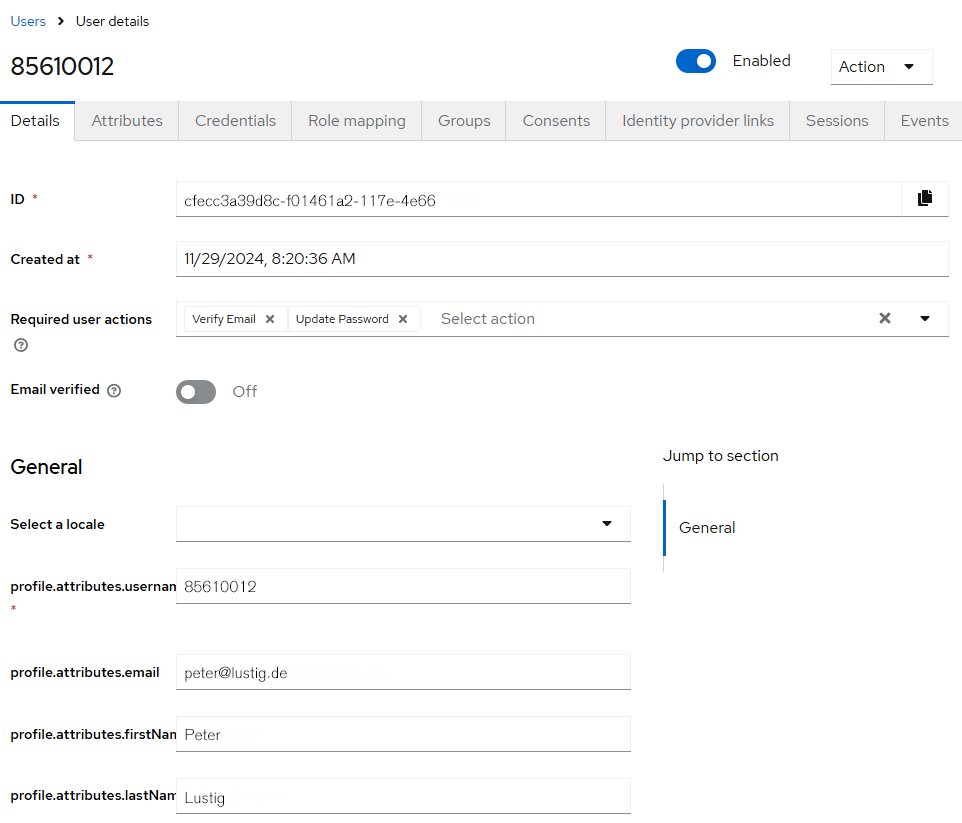This screenshot has height=823, width=962.
Task: Open help for Required user actions
Action: [x=21, y=345]
